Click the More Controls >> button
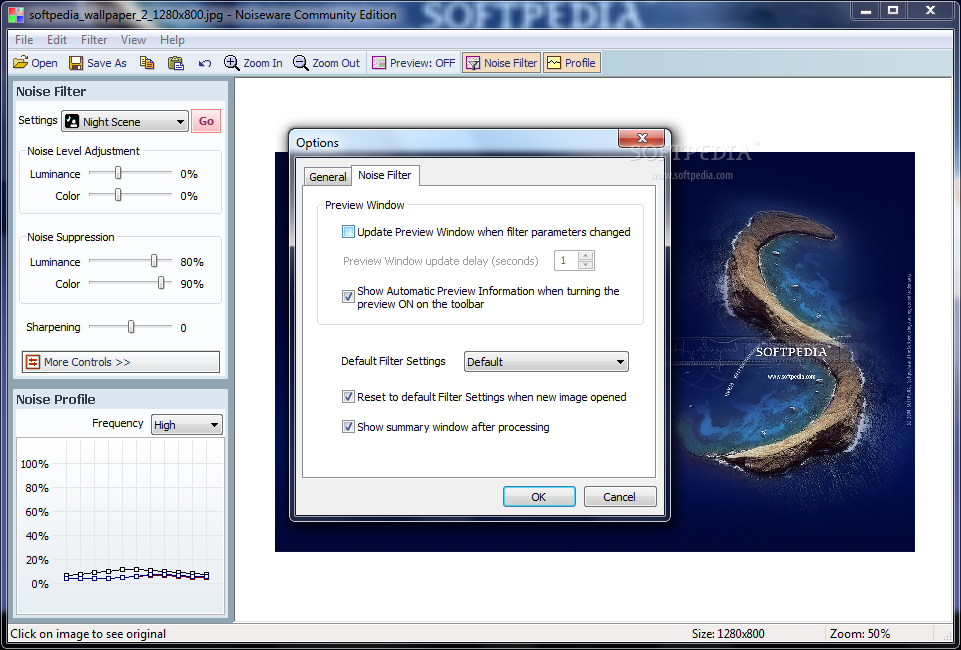Image resolution: width=961 pixels, height=650 pixels. pyautogui.click(x=121, y=362)
